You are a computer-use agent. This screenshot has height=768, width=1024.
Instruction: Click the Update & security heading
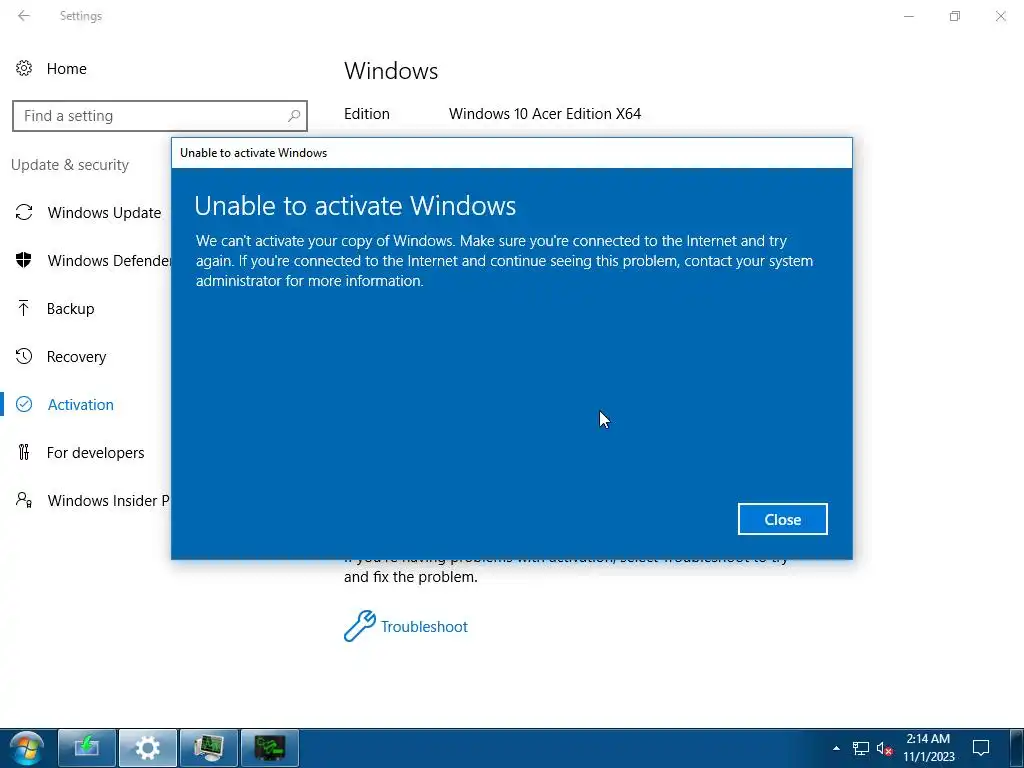coord(70,165)
